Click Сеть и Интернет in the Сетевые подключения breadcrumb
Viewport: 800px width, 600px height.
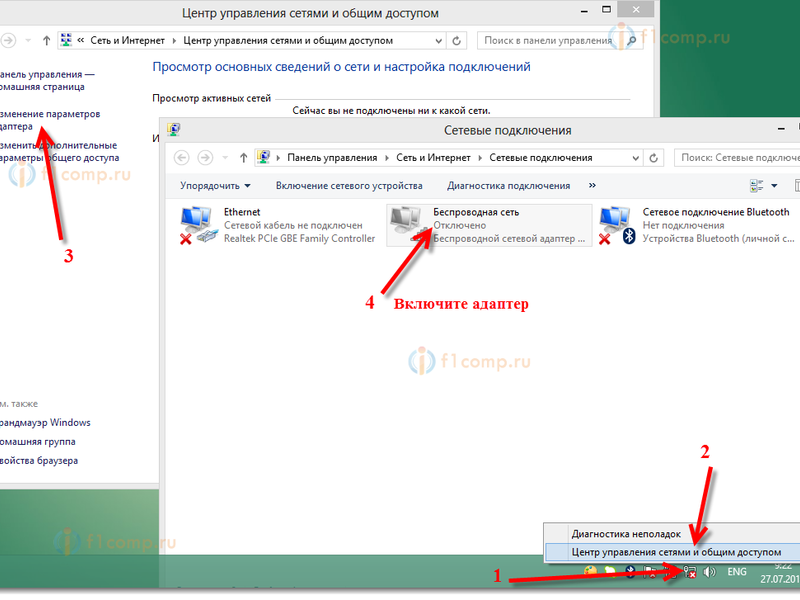[x=433, y=158]
